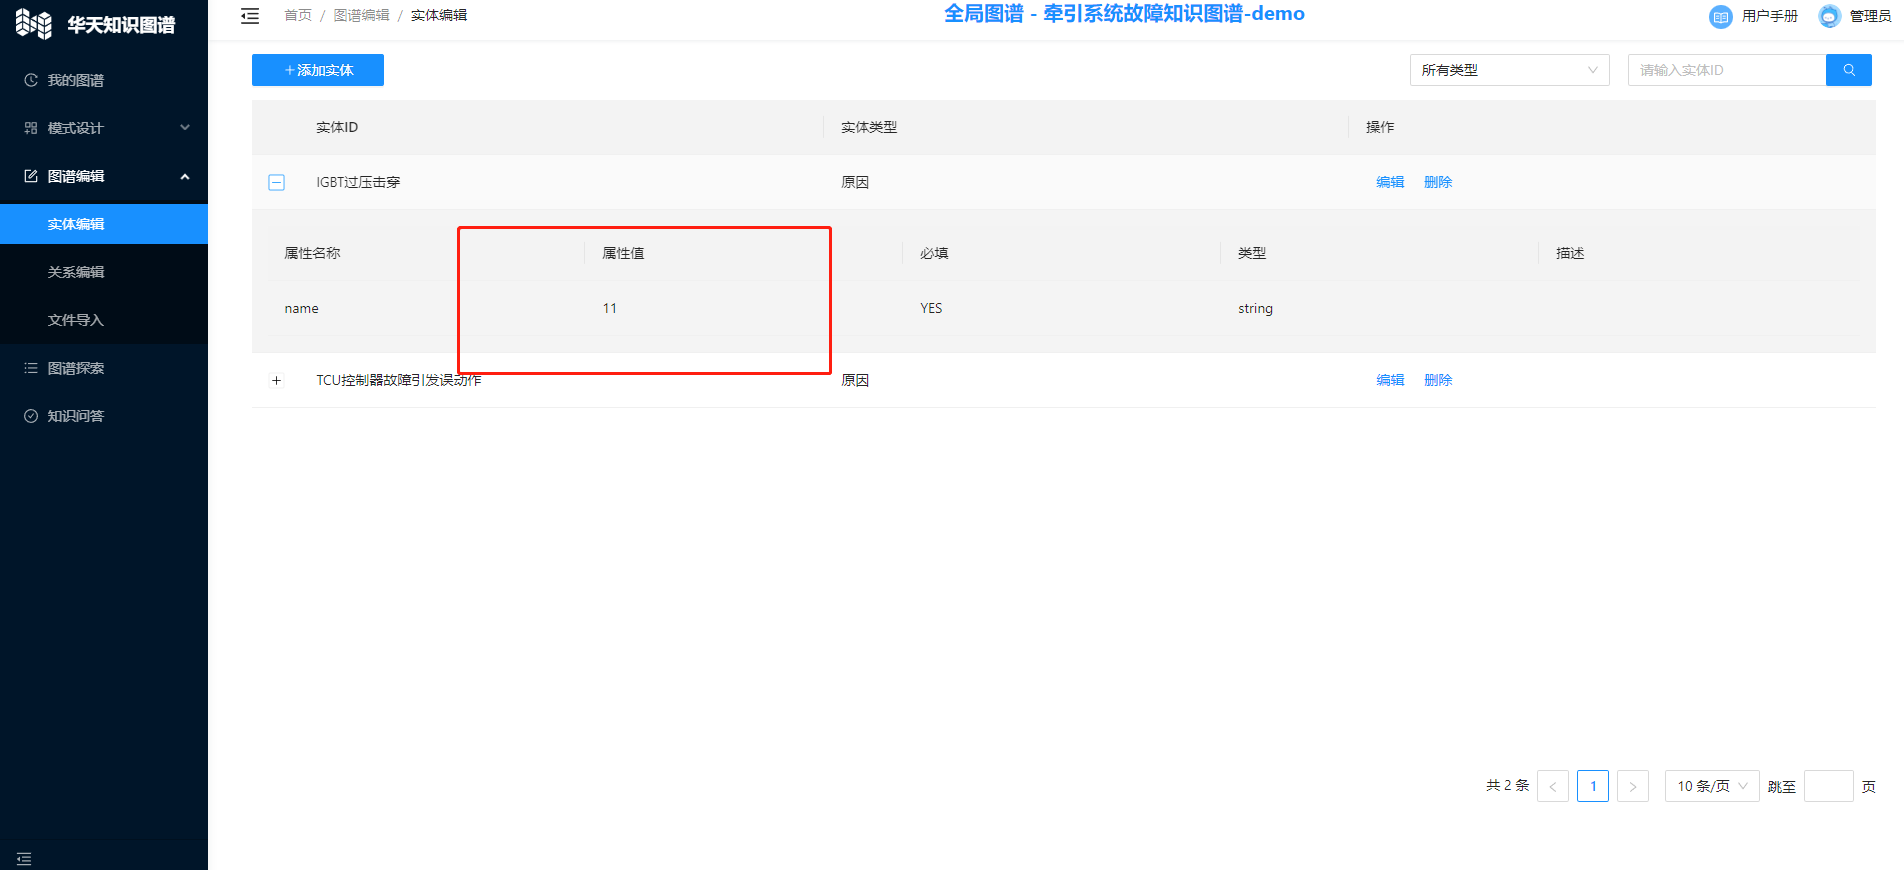Screen dimensions: 1904x870
Task: Click the 添加实体 button
Action: [x=318, y=70]
